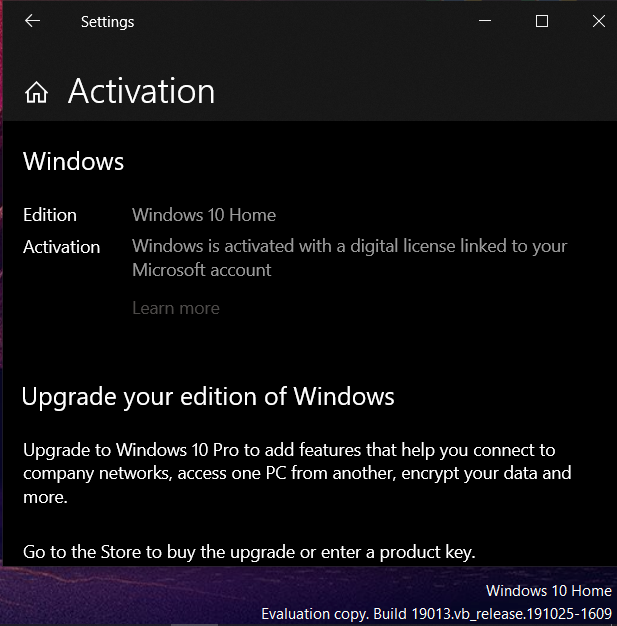Close the Settings window

click(598, 21)
